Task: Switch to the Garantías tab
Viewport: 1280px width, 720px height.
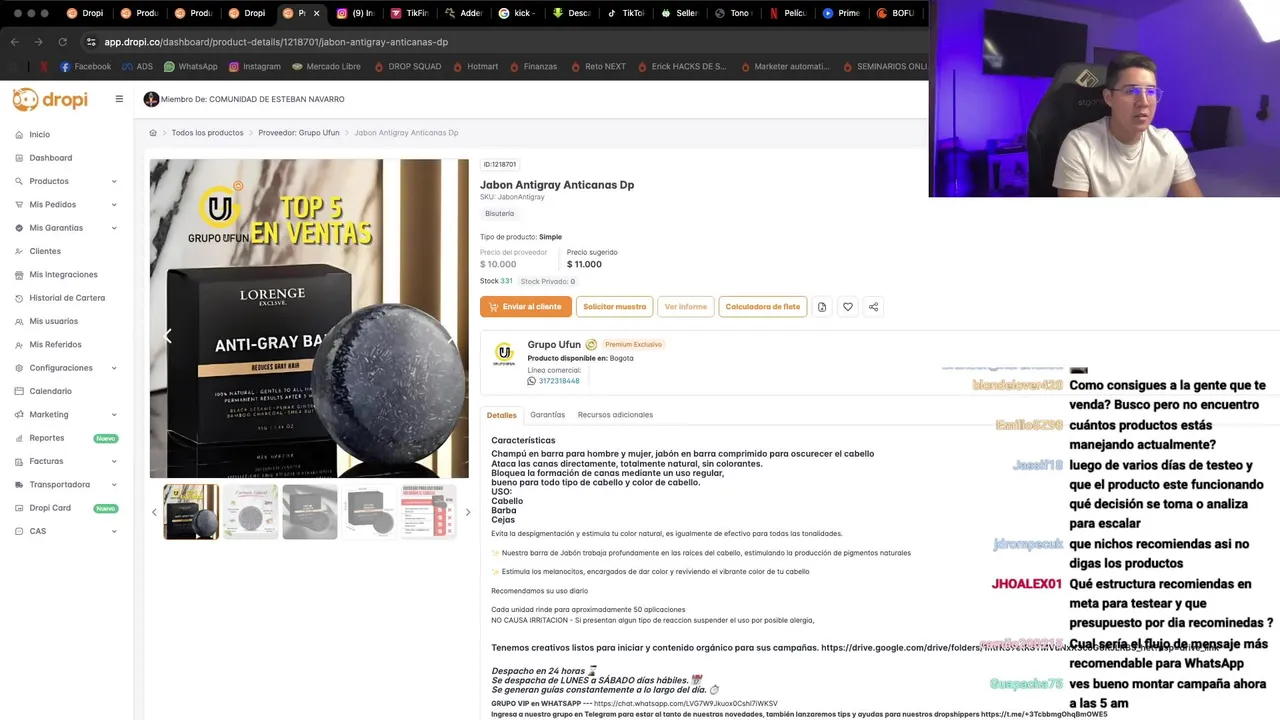Action: point(547,415)
